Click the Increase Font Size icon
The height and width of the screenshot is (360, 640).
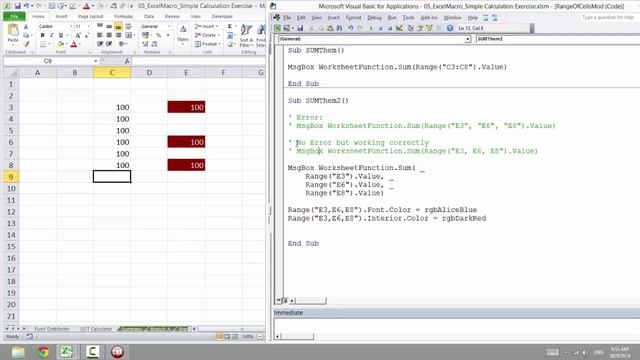tap(78, 36)
